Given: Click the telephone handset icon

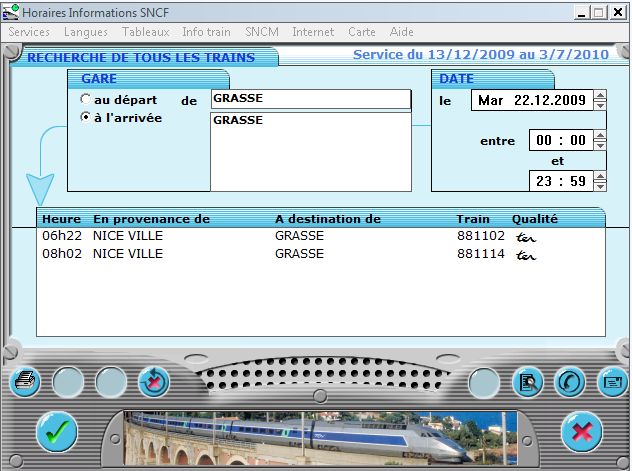Looking at the screenshot, I should point(569,381).
